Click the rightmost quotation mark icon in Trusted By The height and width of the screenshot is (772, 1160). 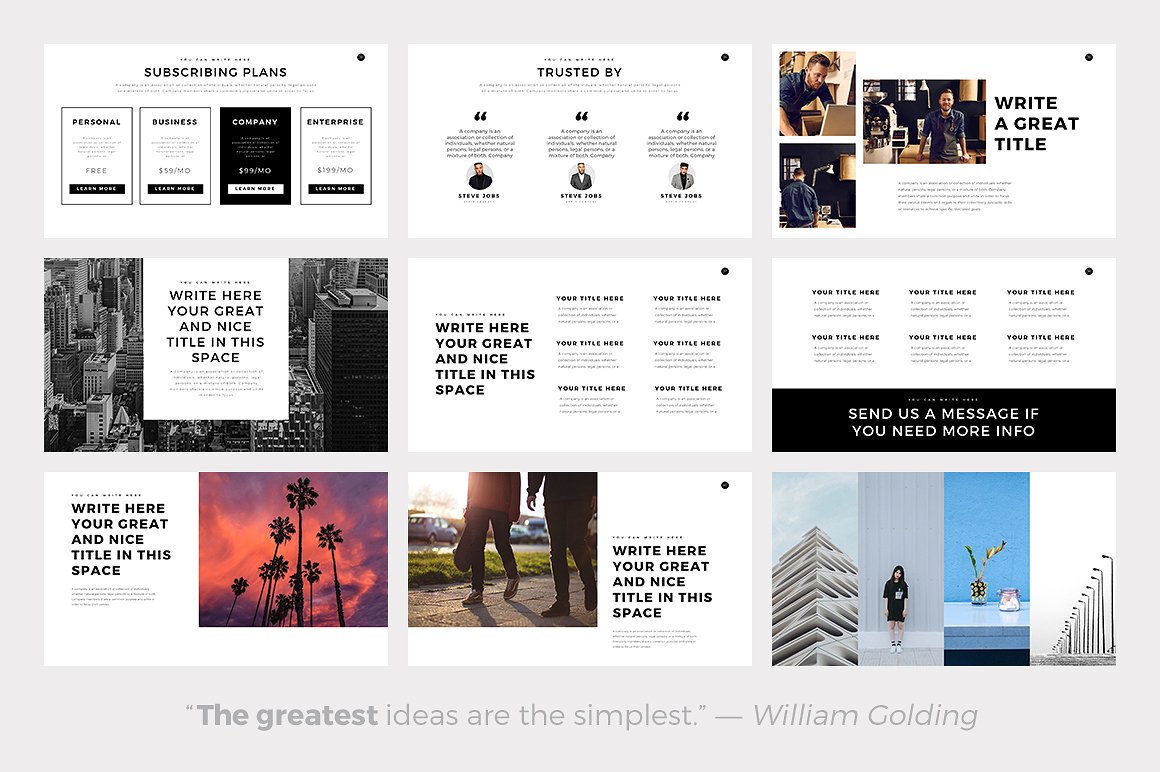[x=683, y=117]
